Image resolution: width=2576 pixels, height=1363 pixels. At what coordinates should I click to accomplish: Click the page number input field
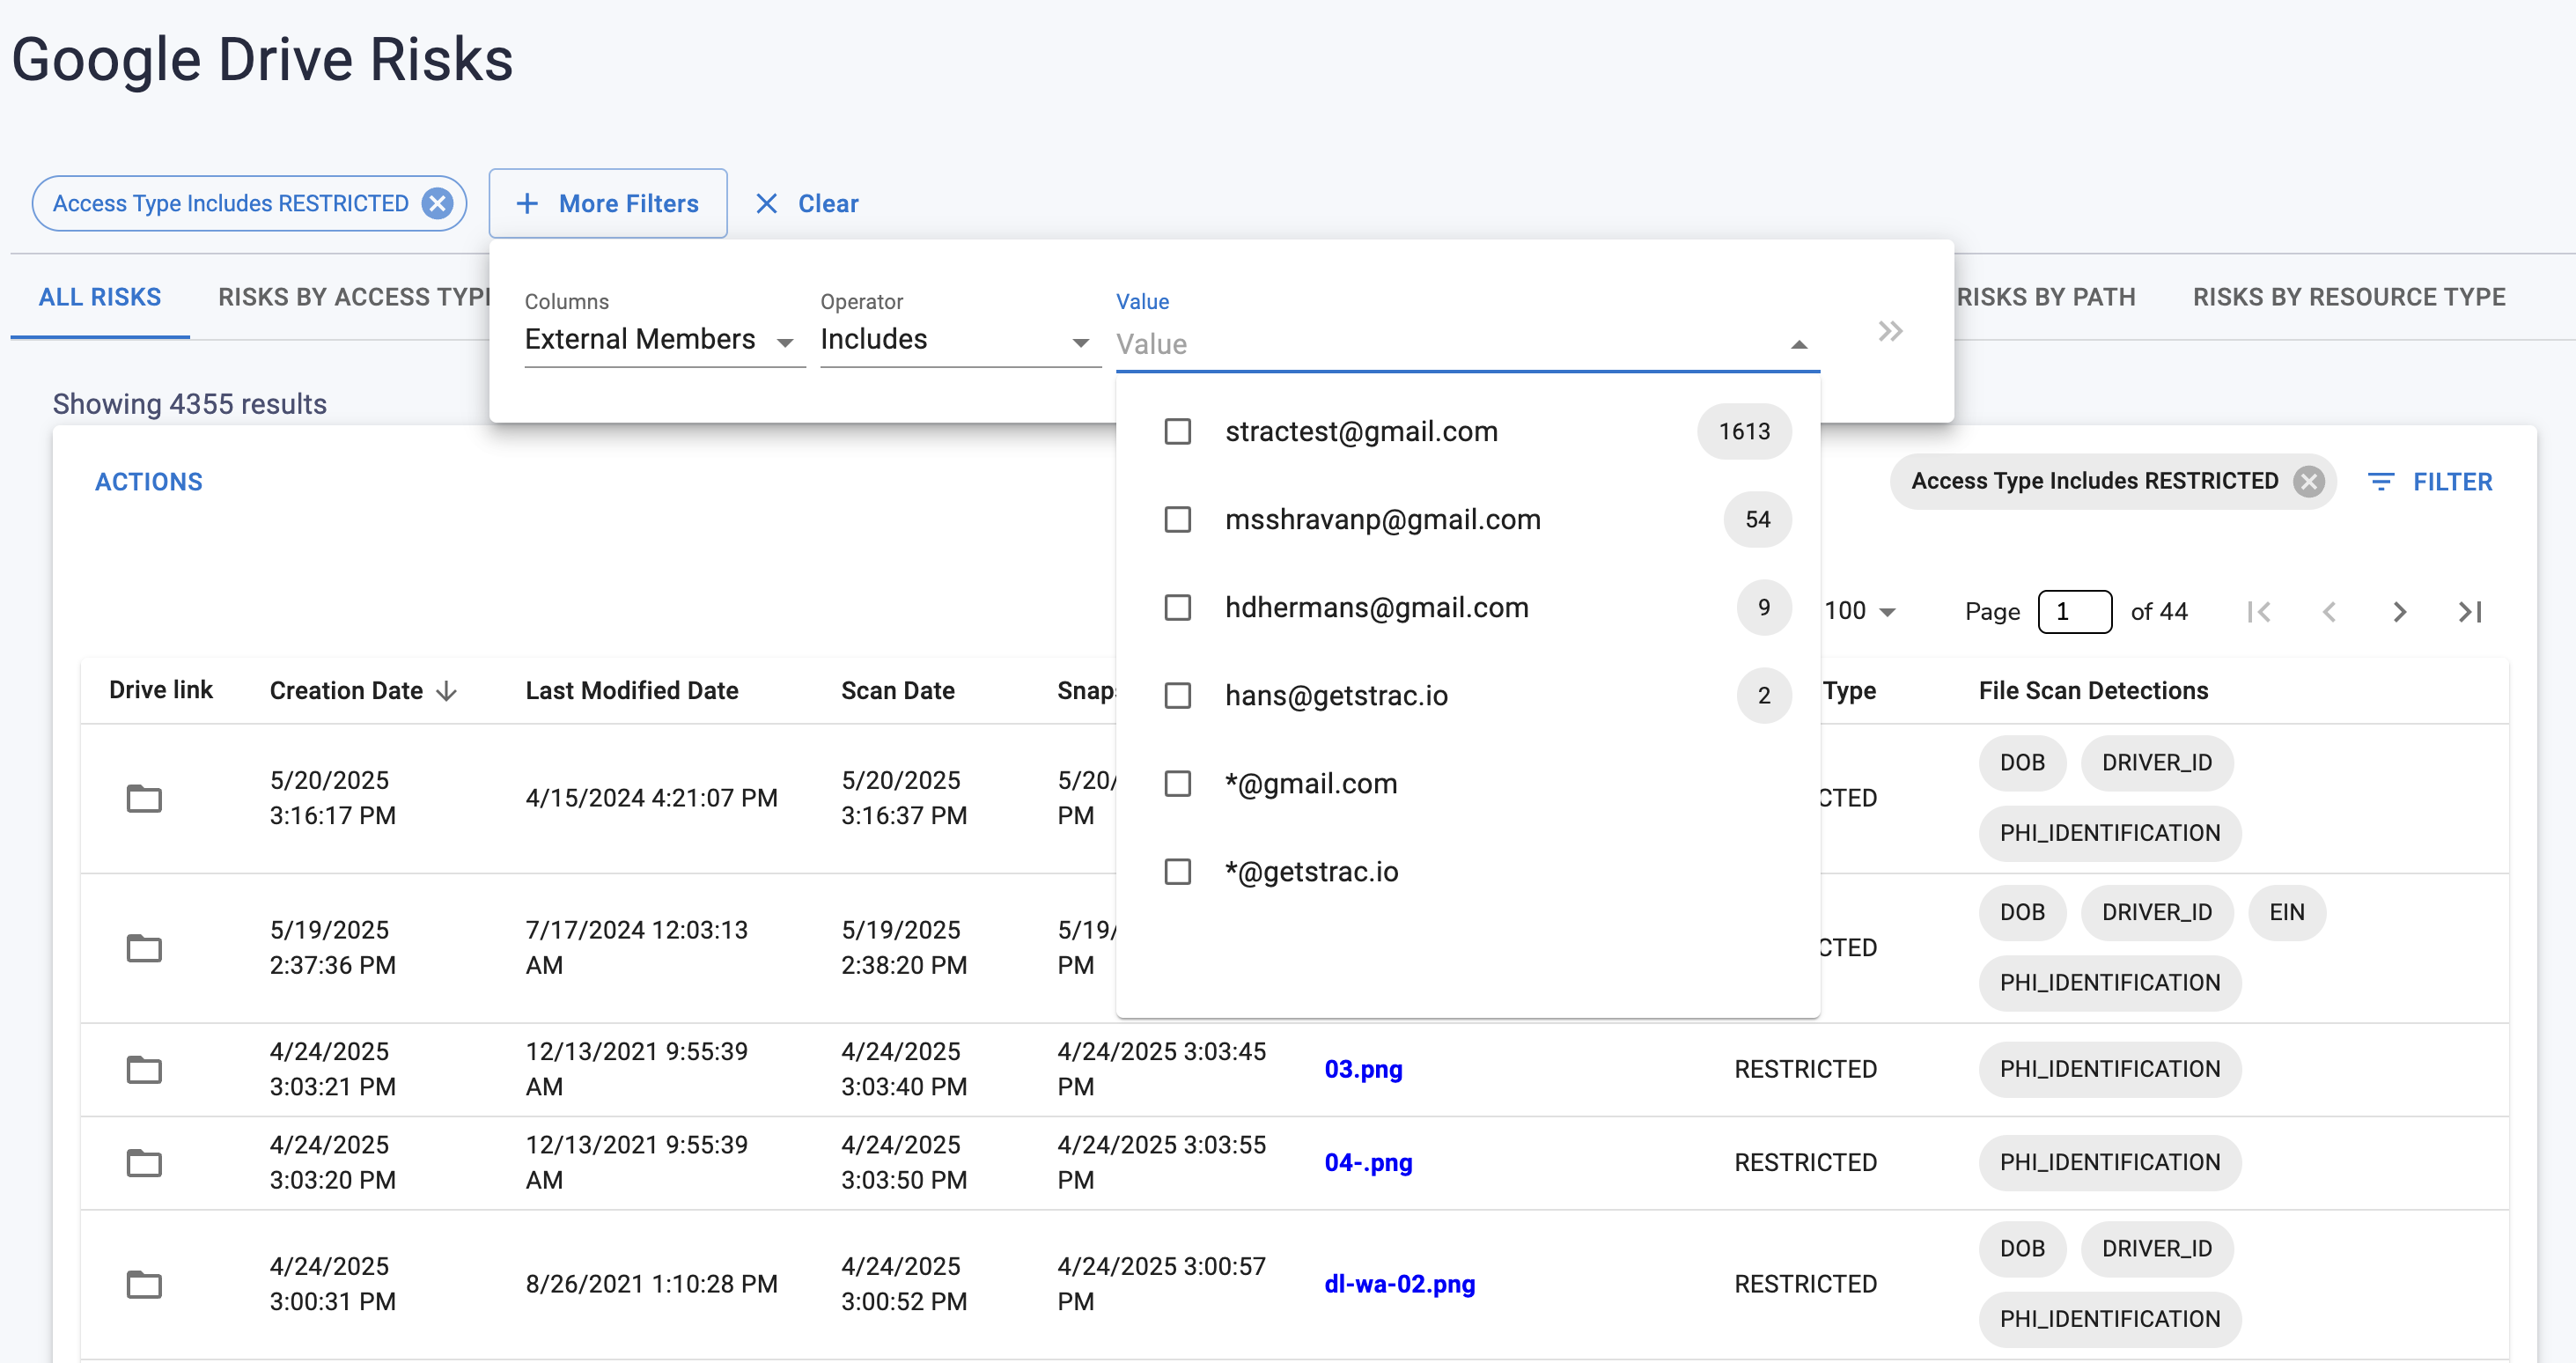[x=2074, y=612]
